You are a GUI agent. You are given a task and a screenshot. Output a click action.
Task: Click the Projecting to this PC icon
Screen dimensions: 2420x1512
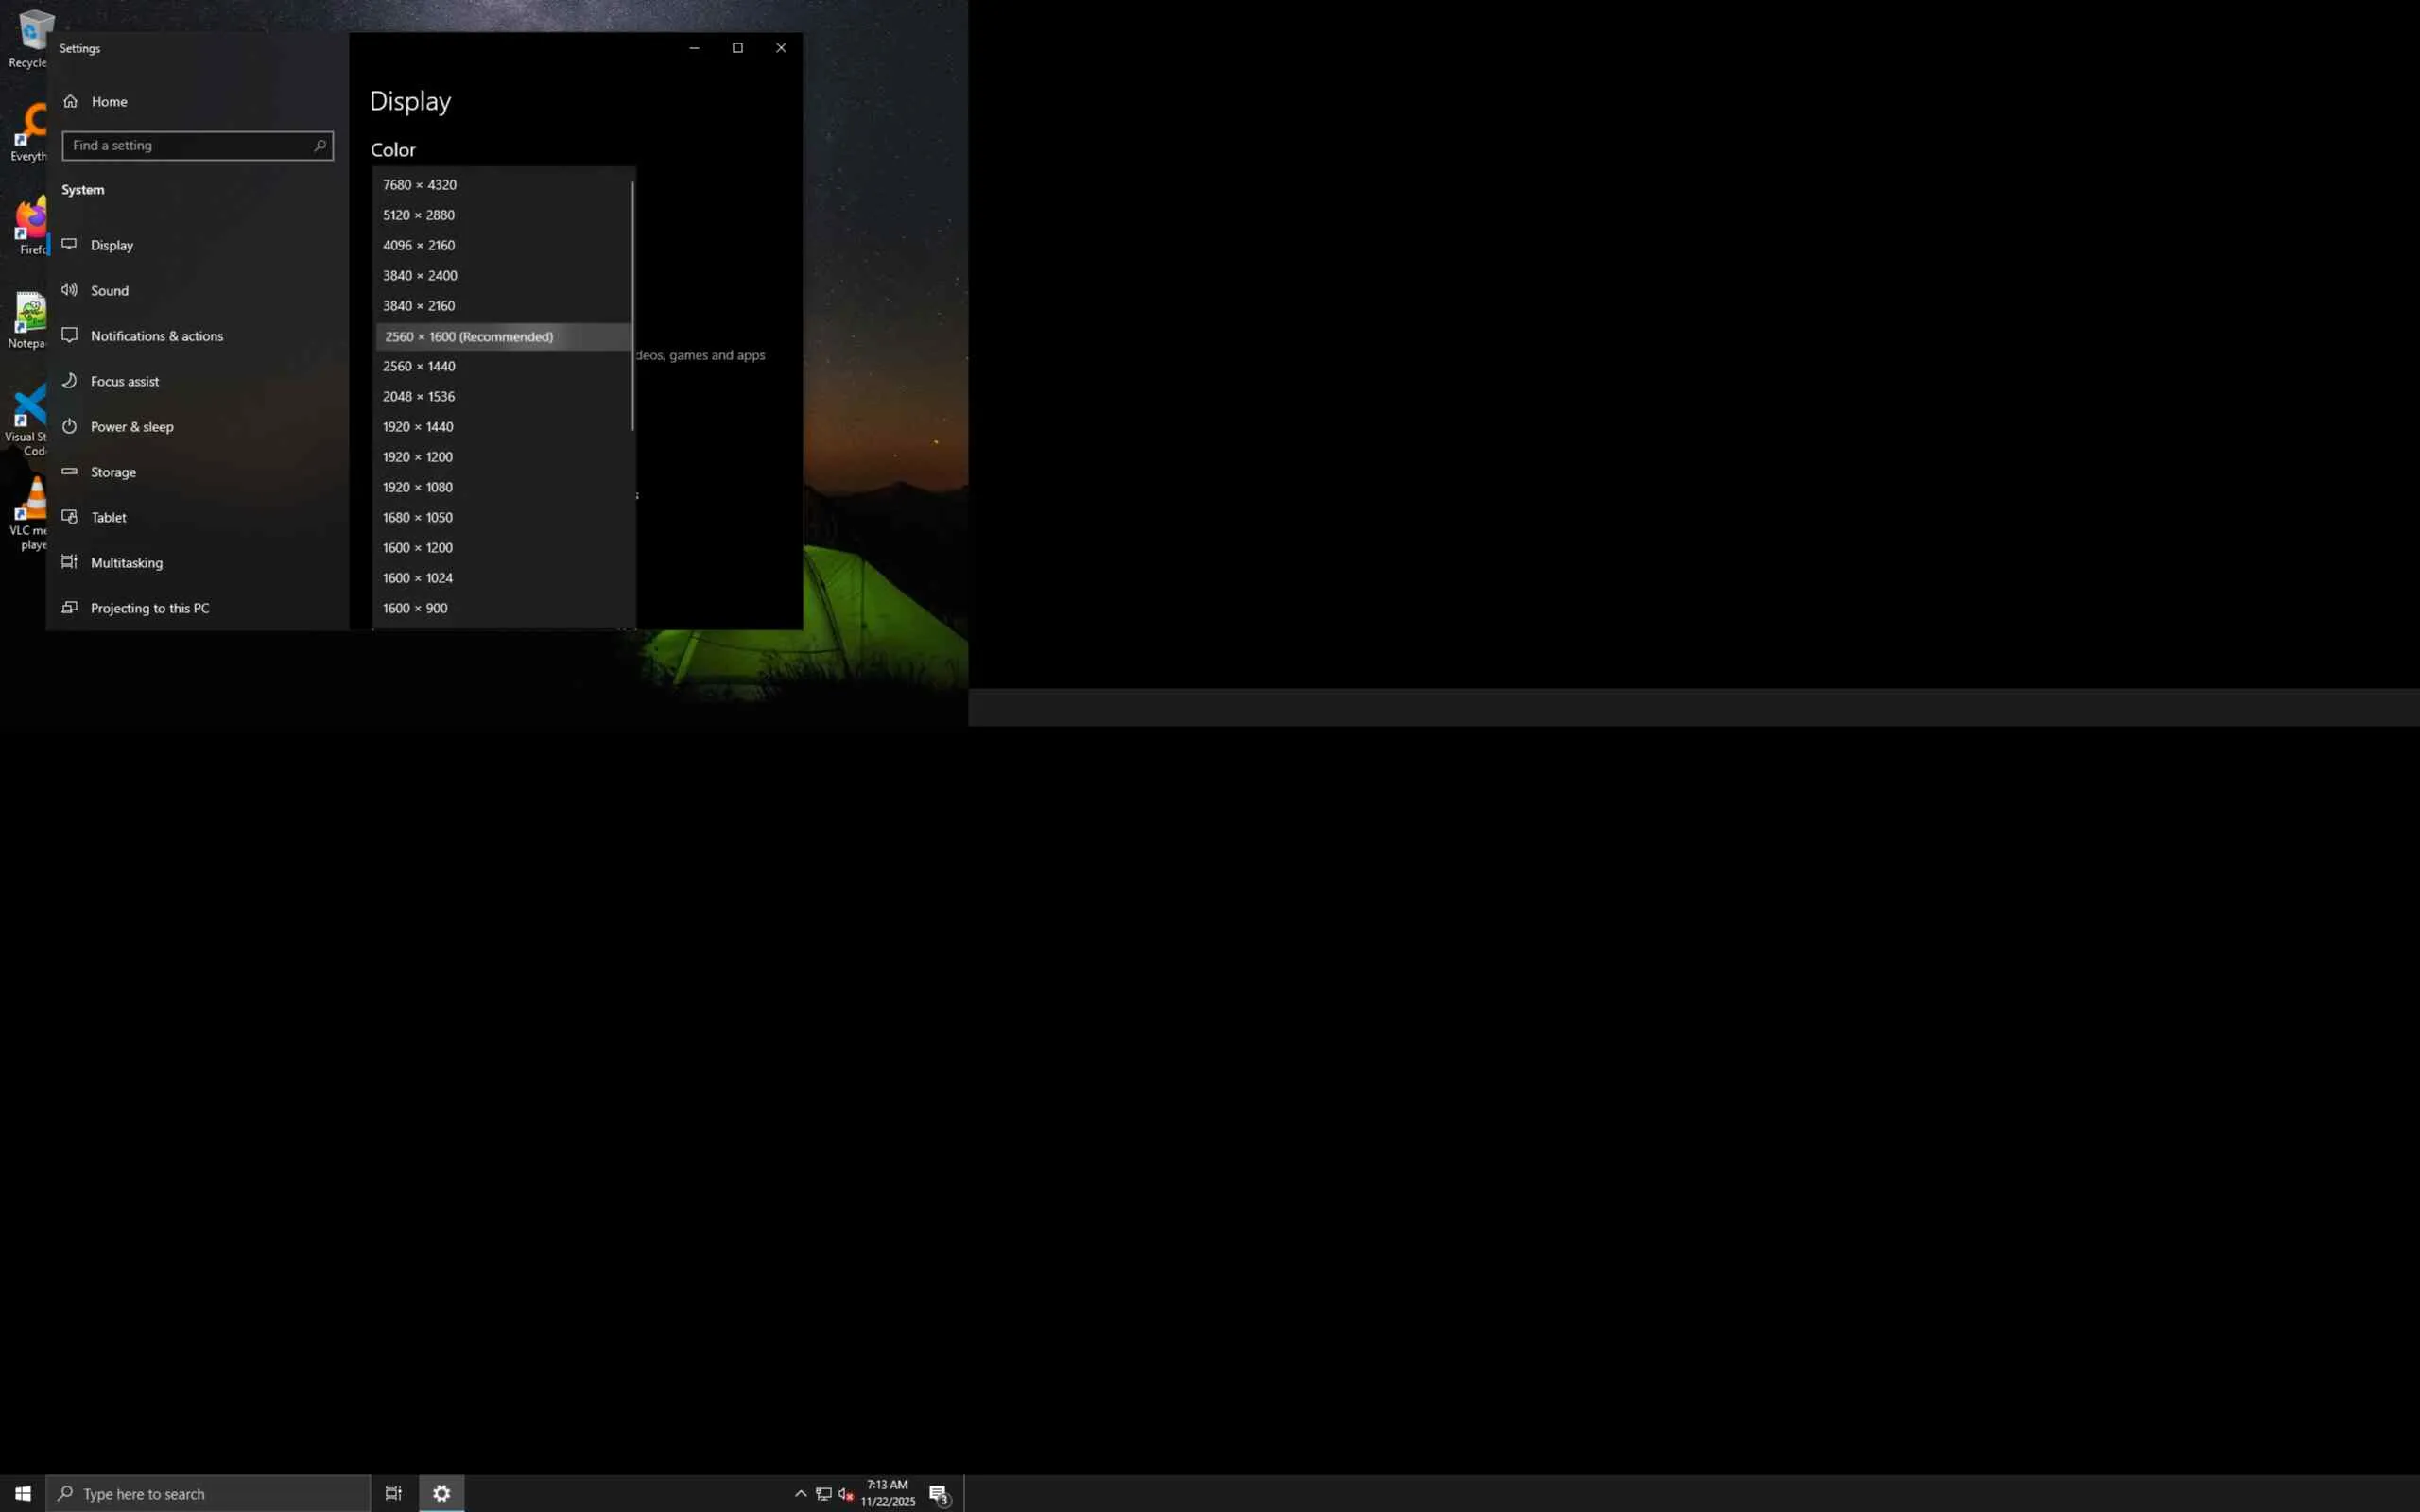[69, 607]
